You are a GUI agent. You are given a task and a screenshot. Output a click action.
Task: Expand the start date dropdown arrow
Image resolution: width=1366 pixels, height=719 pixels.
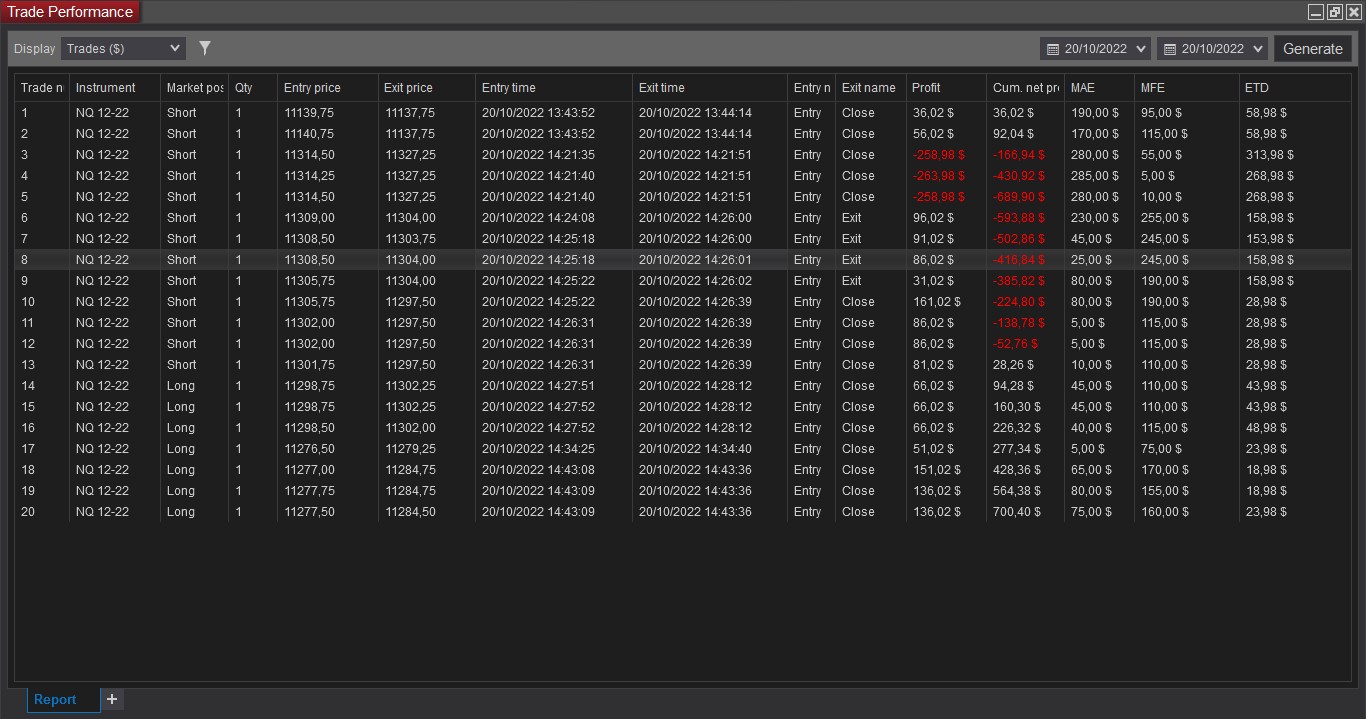[1142, 48]
